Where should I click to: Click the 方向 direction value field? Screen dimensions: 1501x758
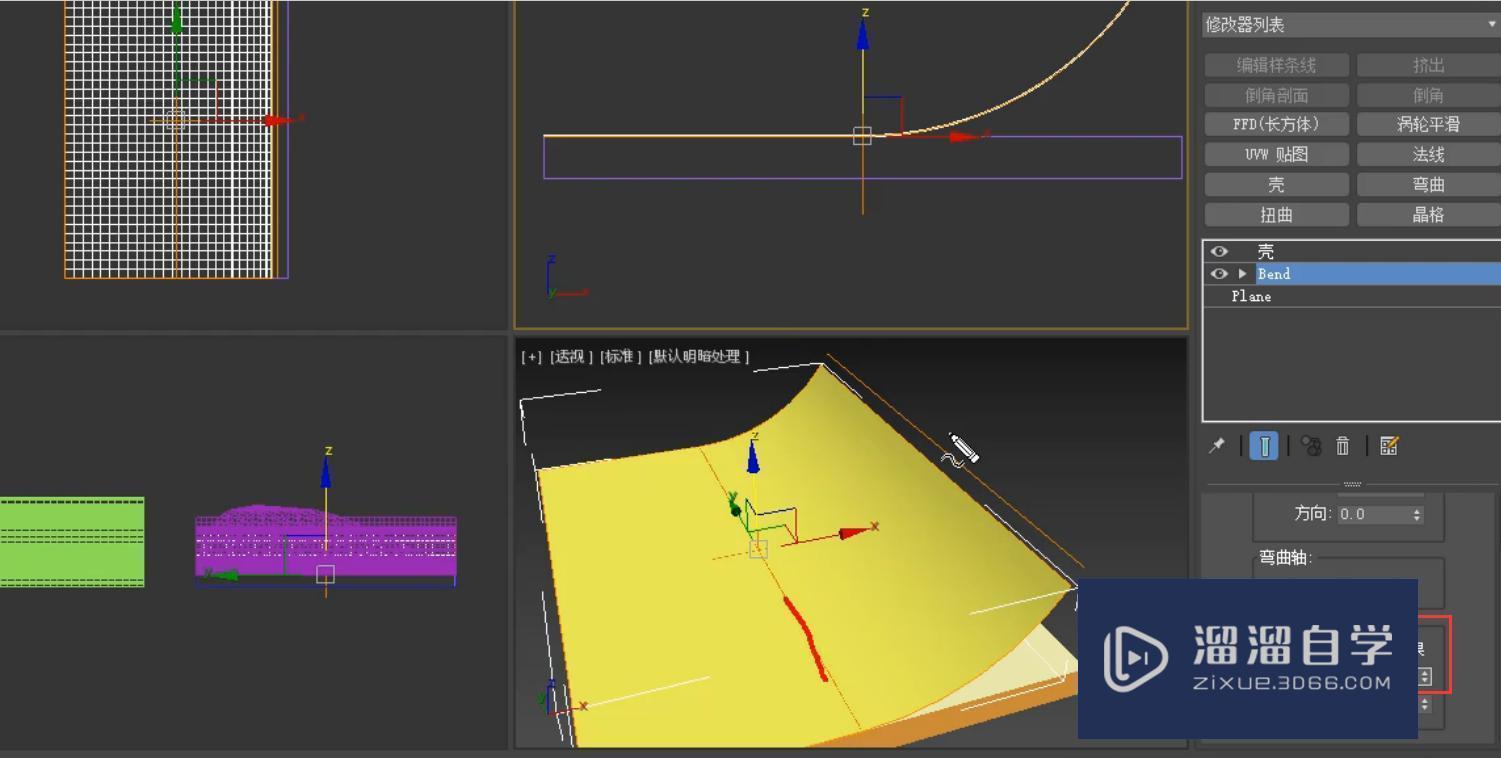coord(1373,514)
